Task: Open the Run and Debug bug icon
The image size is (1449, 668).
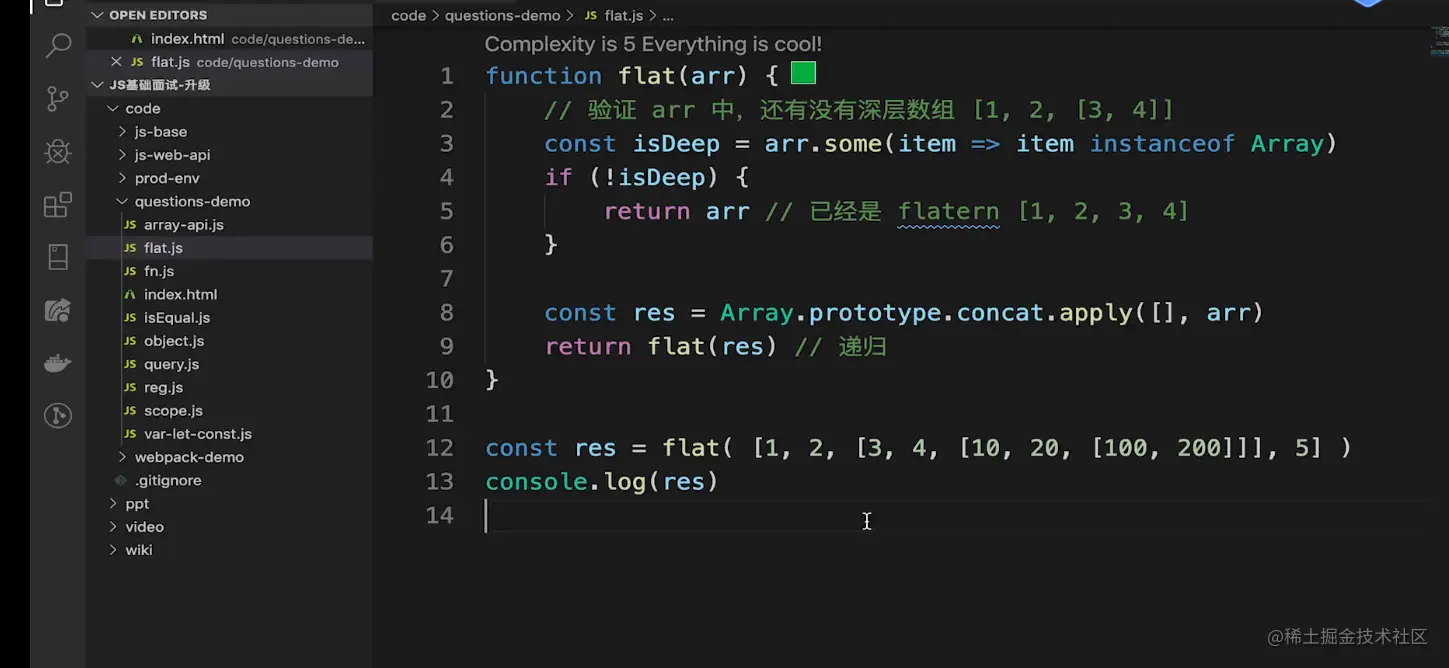Action: (58, 151)
